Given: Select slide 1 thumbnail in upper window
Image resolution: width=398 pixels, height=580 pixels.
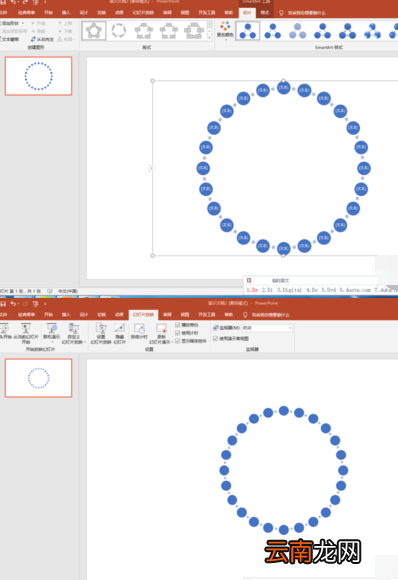Looking at the screenshot, I should click(38, 76).
